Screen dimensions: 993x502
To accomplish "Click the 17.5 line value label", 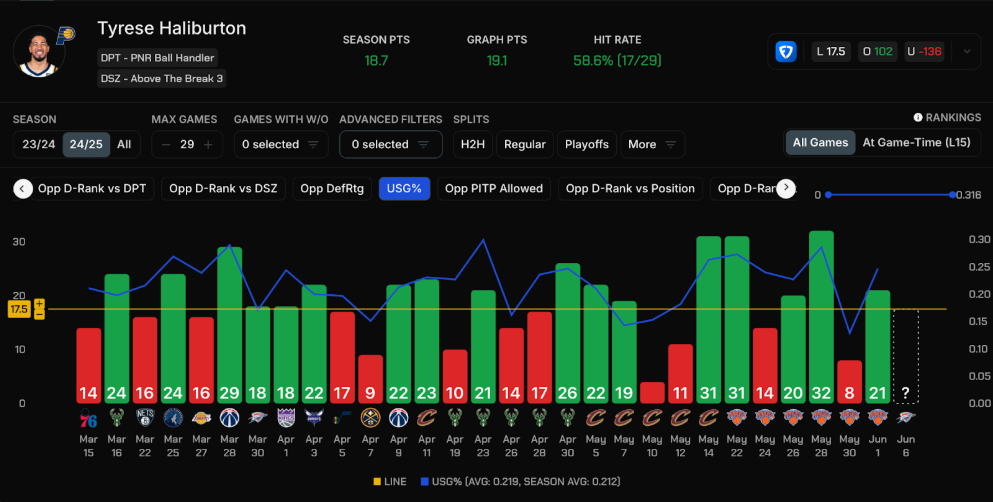I will tap(19, 309).
